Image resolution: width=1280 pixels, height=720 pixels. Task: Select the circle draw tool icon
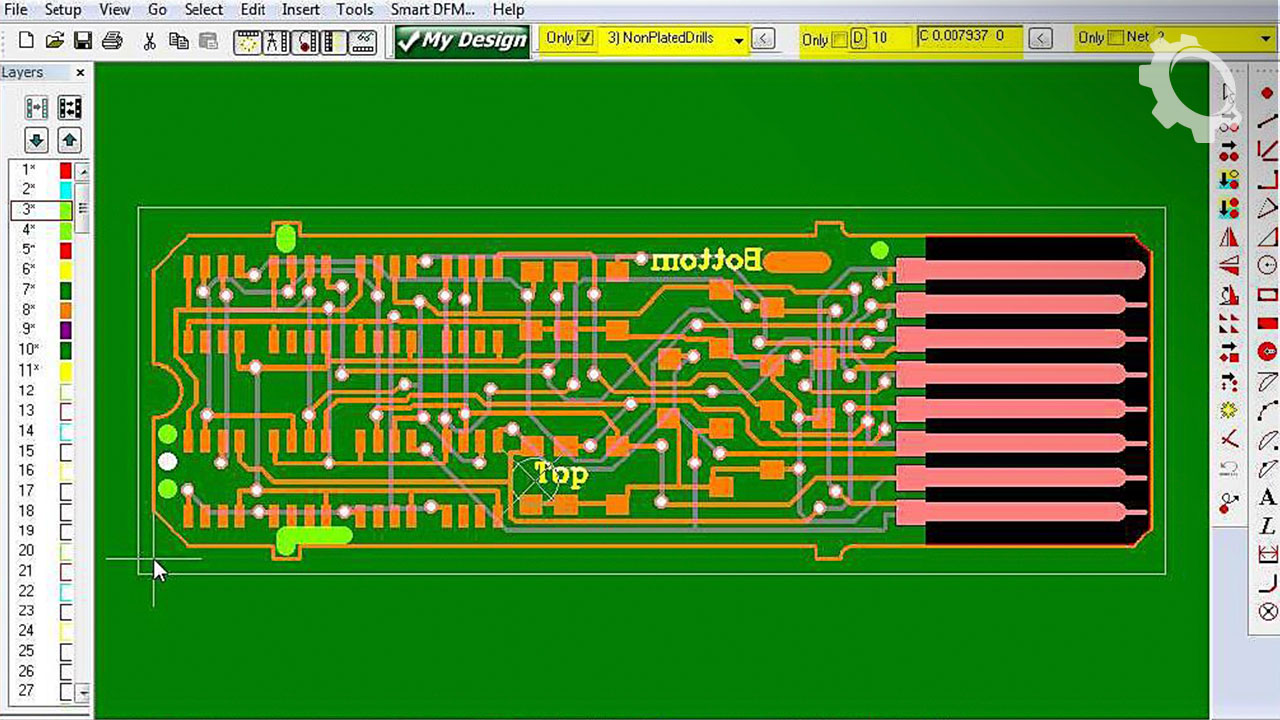point(1267,265)
